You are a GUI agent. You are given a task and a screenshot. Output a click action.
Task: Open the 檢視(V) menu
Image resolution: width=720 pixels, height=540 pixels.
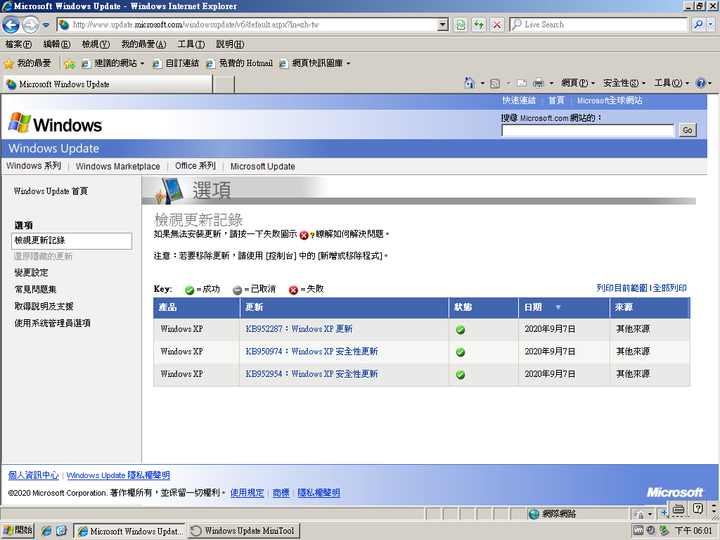[96, 45]
